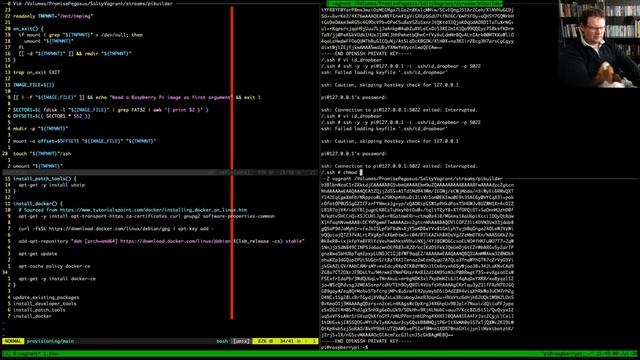The image size is (640, 360).
Task: Click the END OPENSSH PRIVATE KEY line in upper terminal
Action: click(x=366, y=53)
